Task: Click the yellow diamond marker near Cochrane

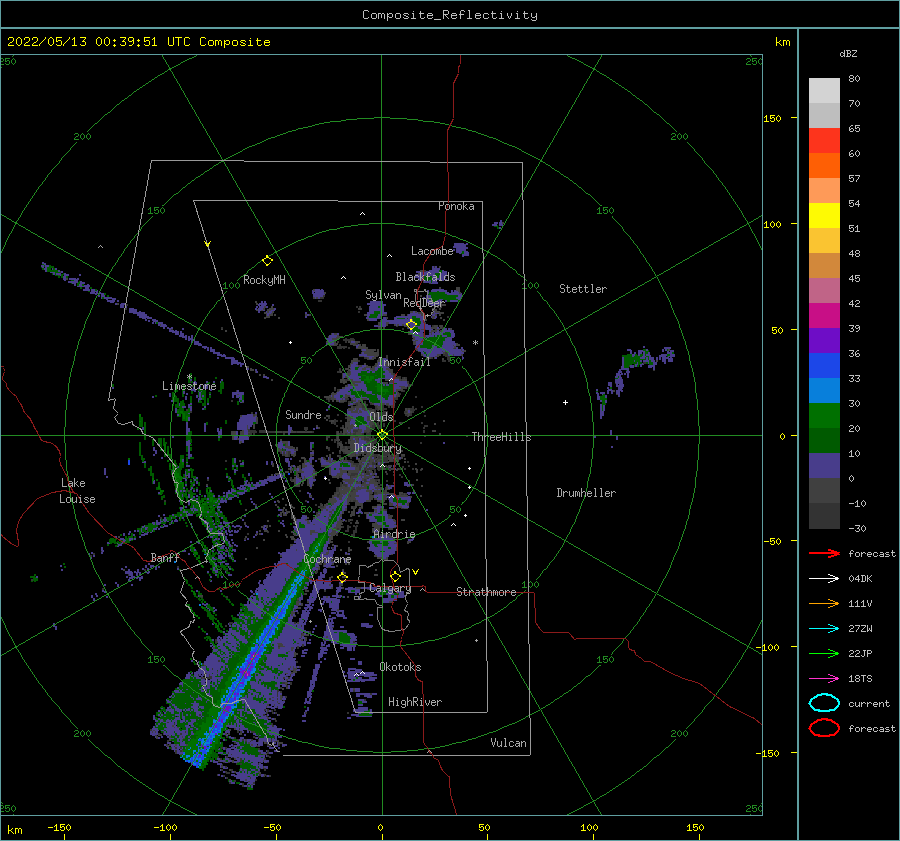Action: [x=343, y=577]
